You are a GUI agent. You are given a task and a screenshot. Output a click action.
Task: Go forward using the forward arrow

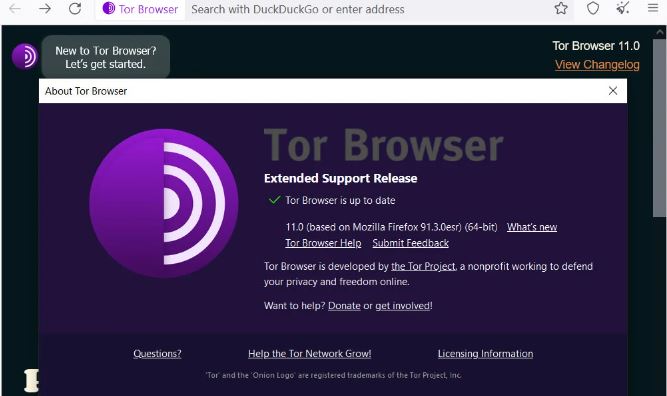pos(45,9)
